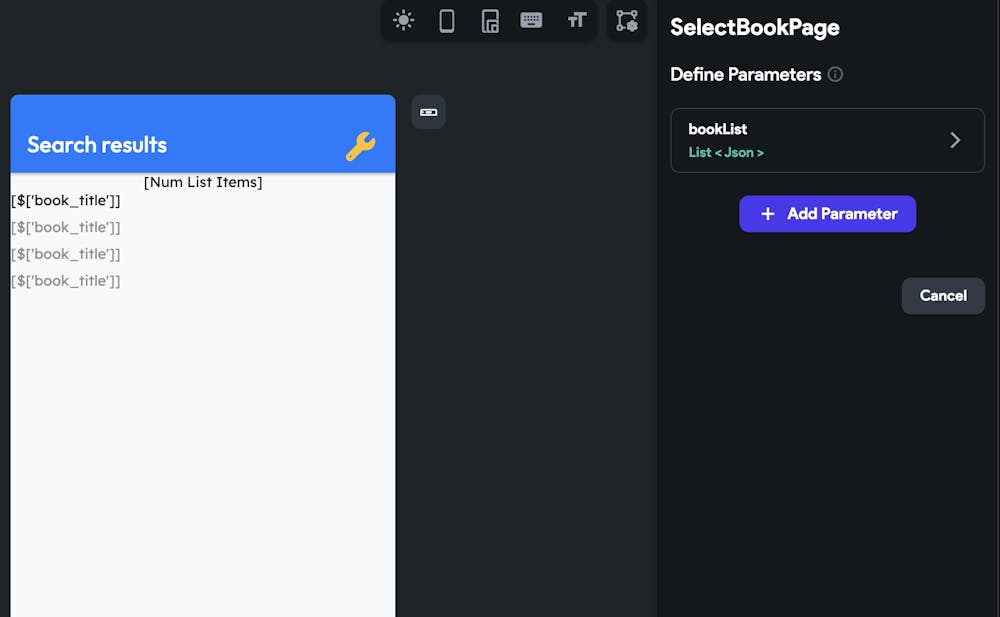Select the black [$['book_title']] list item

[x=66, y=200]
